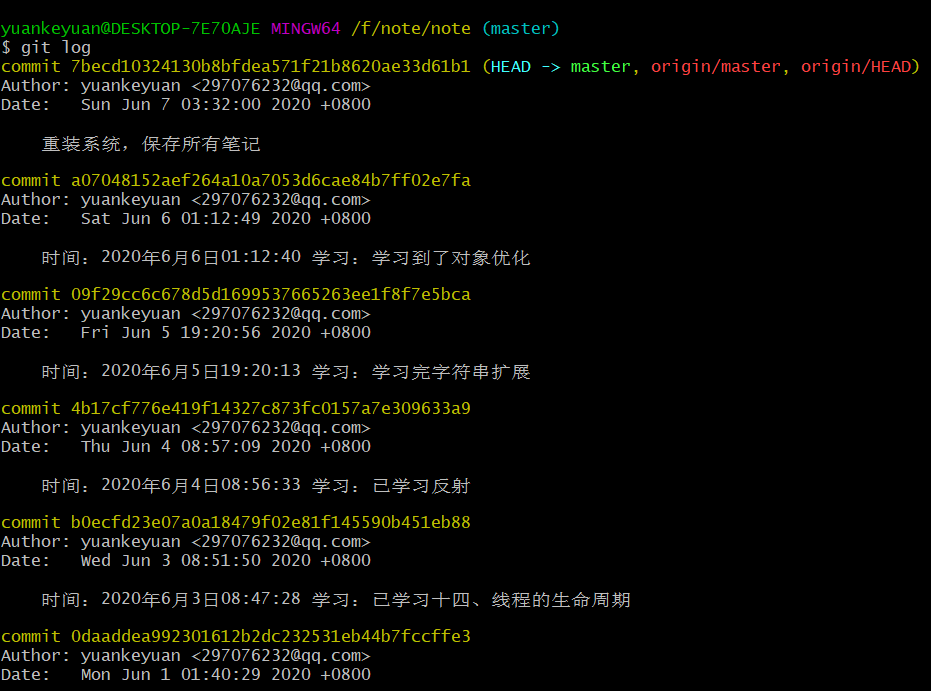931x691 pixels.
Task: Select commit hash 7becd10324130b8bfdea571f21b8620ae33d61b1
Action: tap(270, 66)
